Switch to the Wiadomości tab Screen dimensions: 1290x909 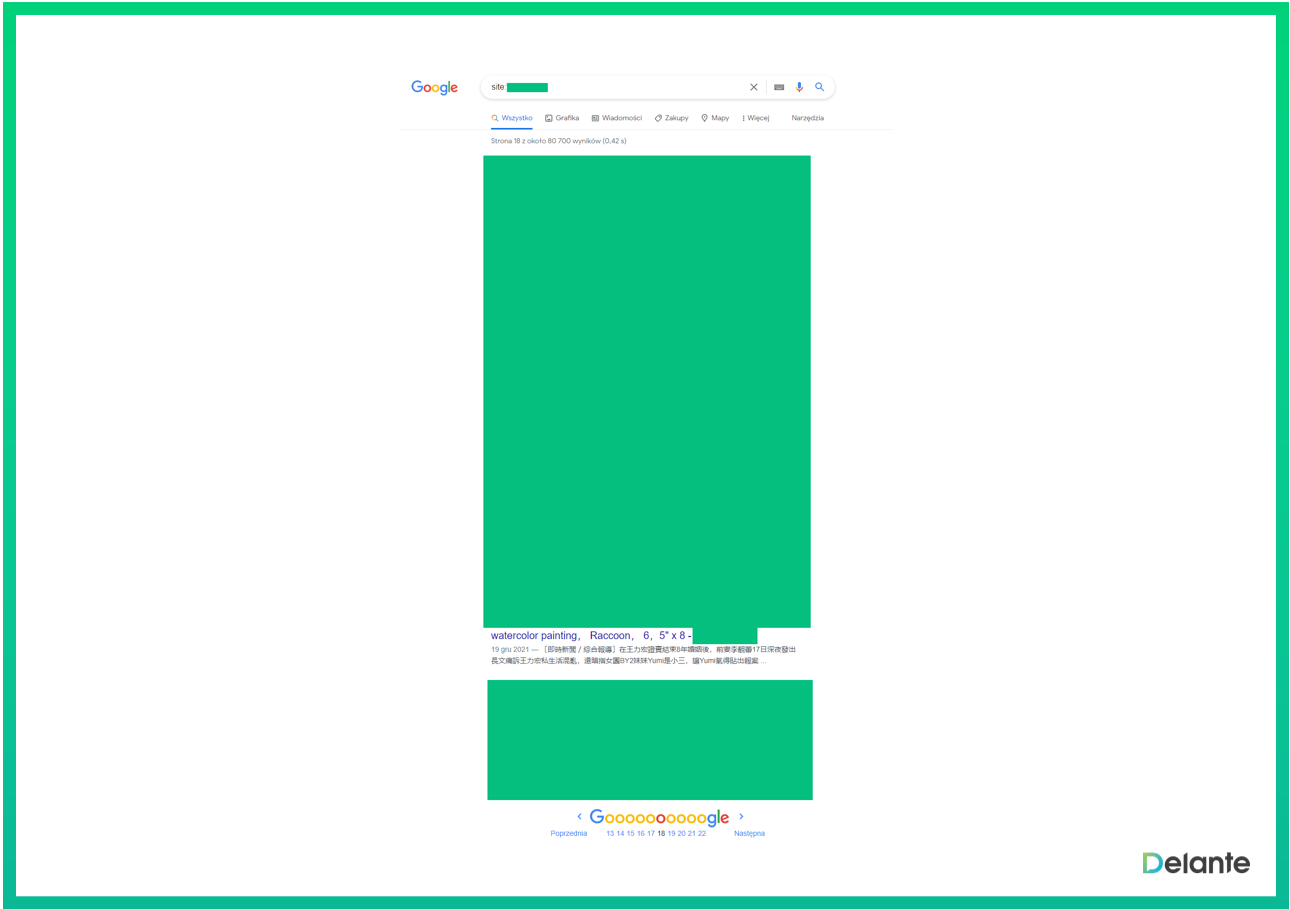pyautogui.click(x=617, y=118)
